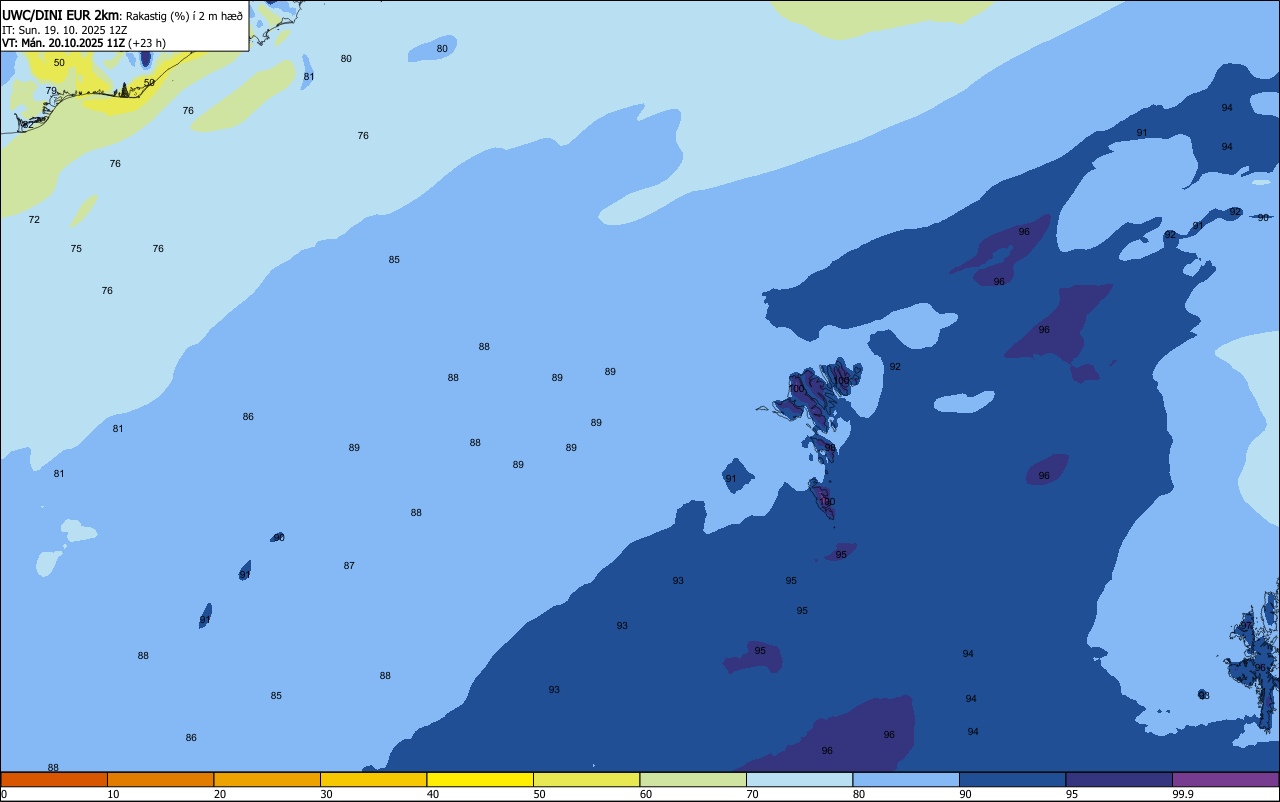The width and height of the screenshot is (1280, 802).
Task: Click the '97' humidity value over Shetland
Action: (1246, 624)
